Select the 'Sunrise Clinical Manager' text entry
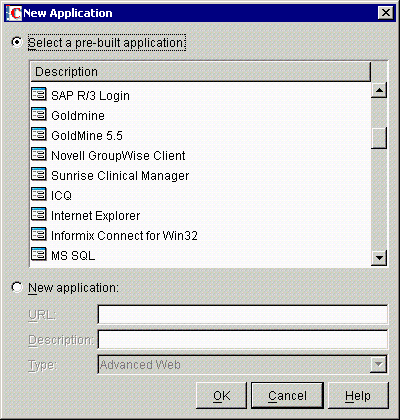 (x=120, y=176)
